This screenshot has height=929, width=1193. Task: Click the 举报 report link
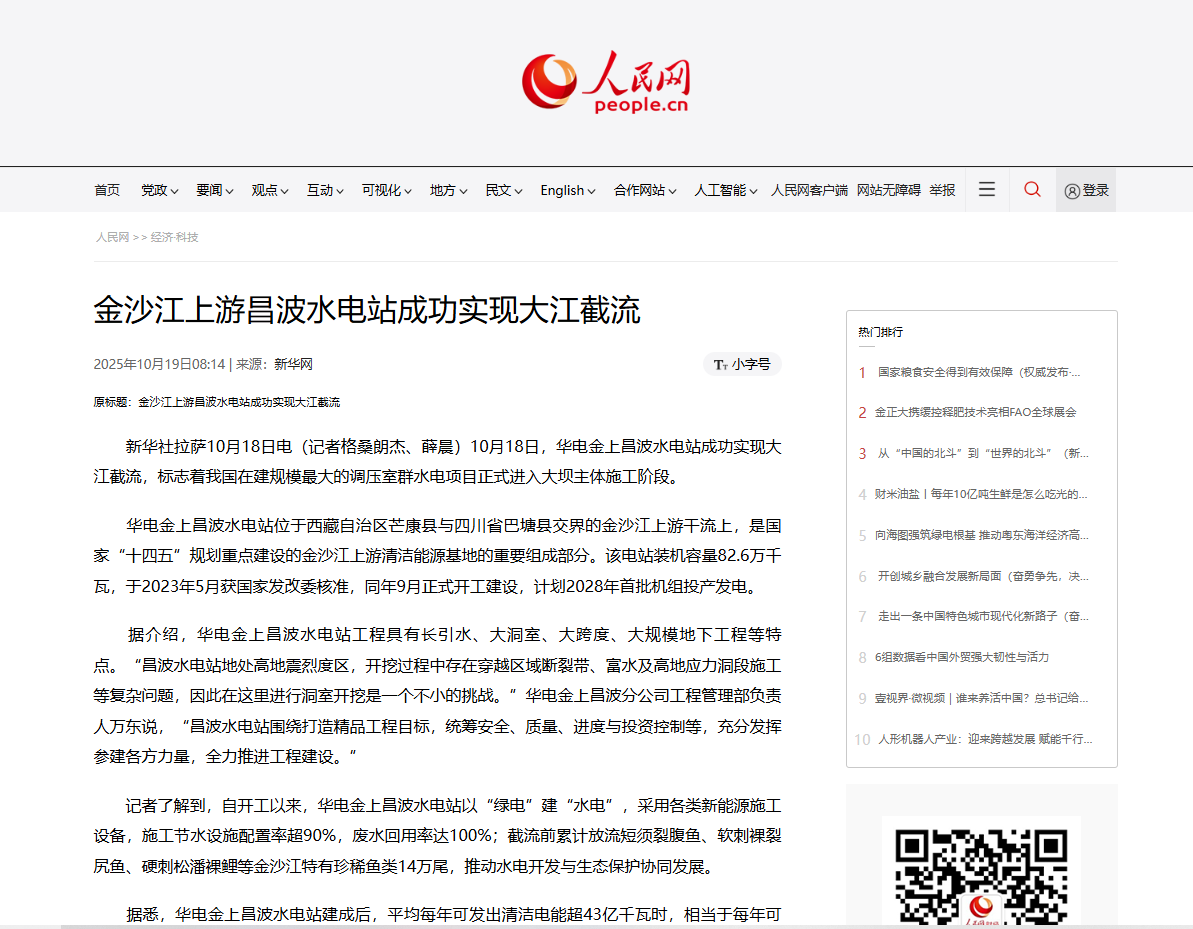point(942,190)
